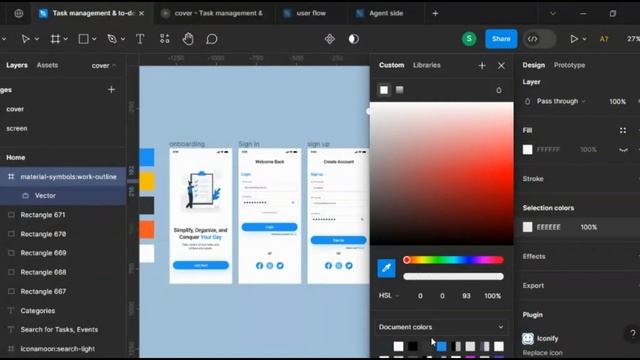Select the Hand tool
The width and height of the screenshot is (640, 360).
pos(188,39)
